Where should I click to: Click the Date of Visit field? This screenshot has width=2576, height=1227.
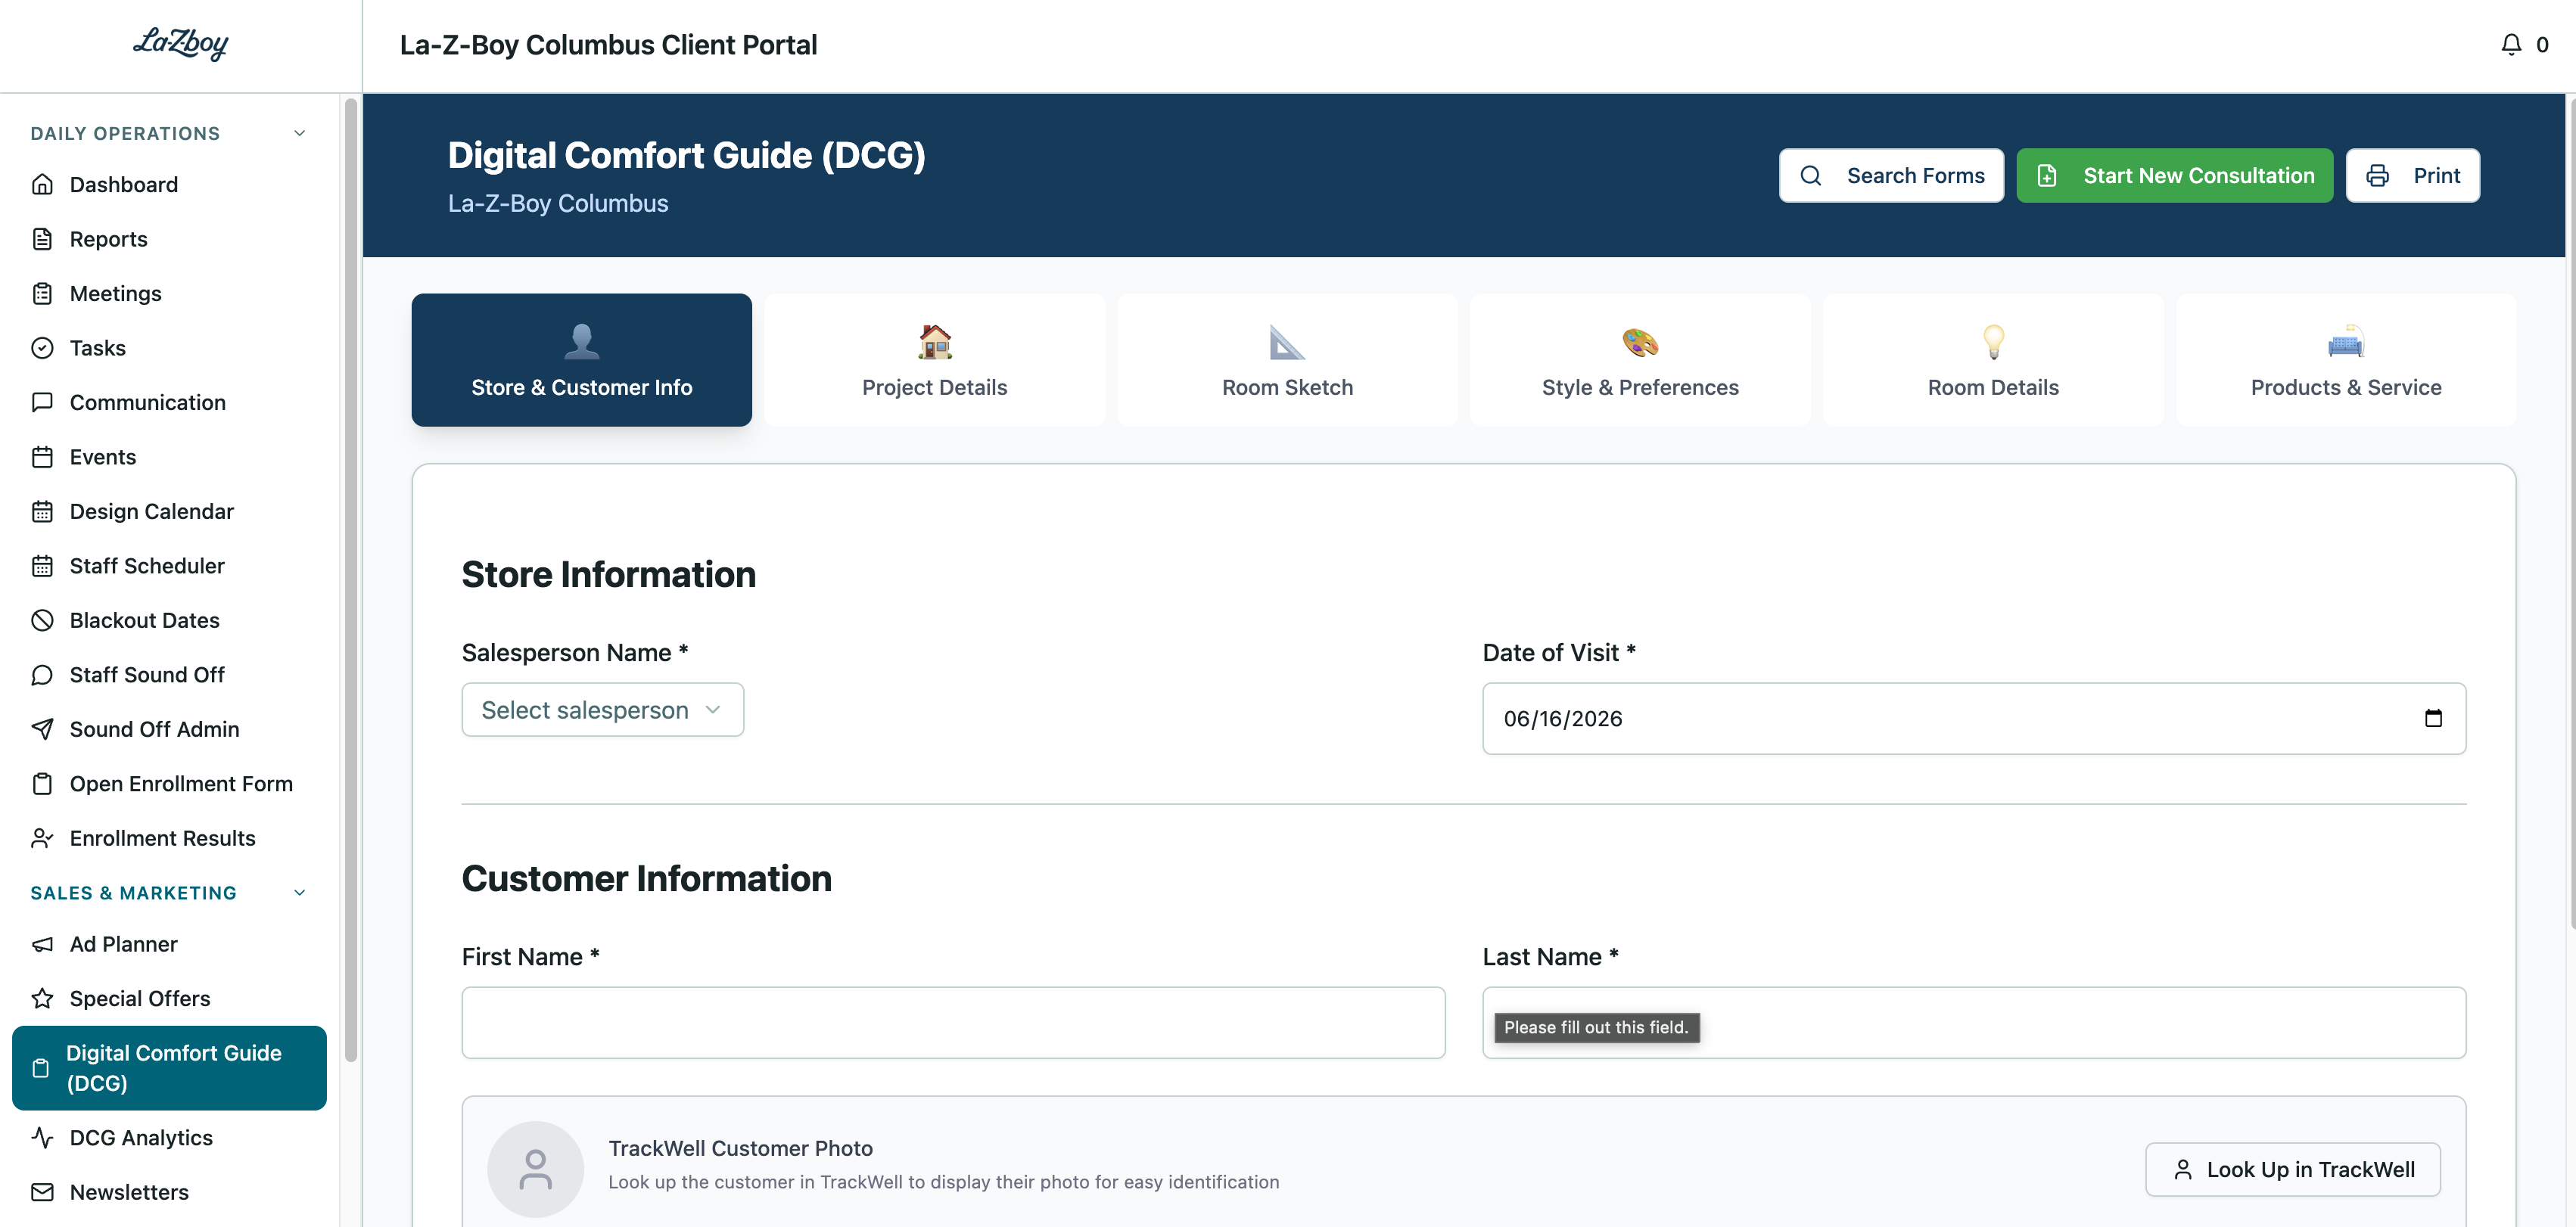click(x=1974, y=719)
